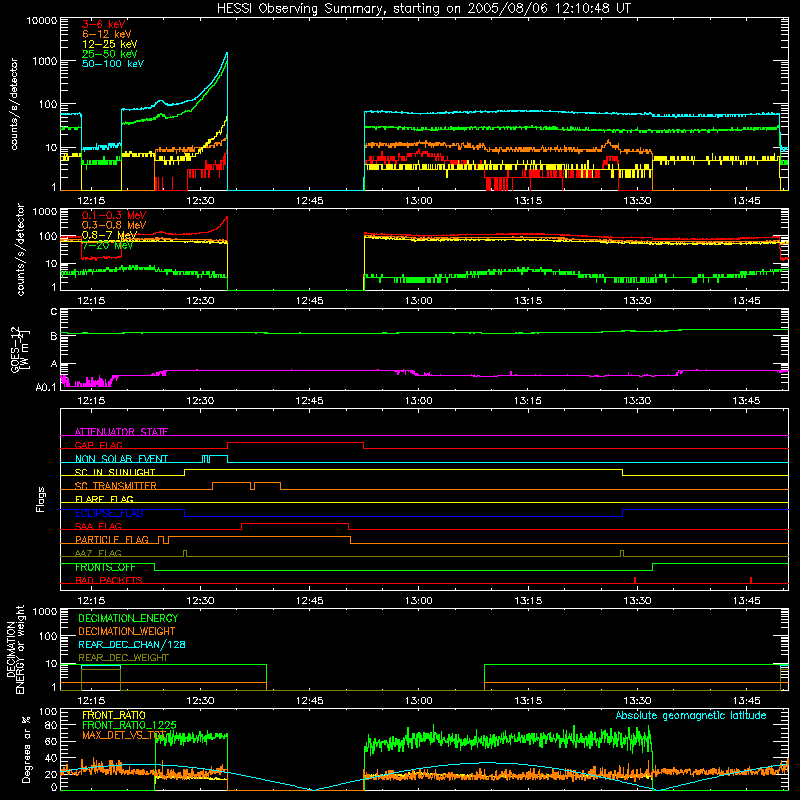Click the C level label on GOES axis
800x800 pixels.
[x=54, y=312]
